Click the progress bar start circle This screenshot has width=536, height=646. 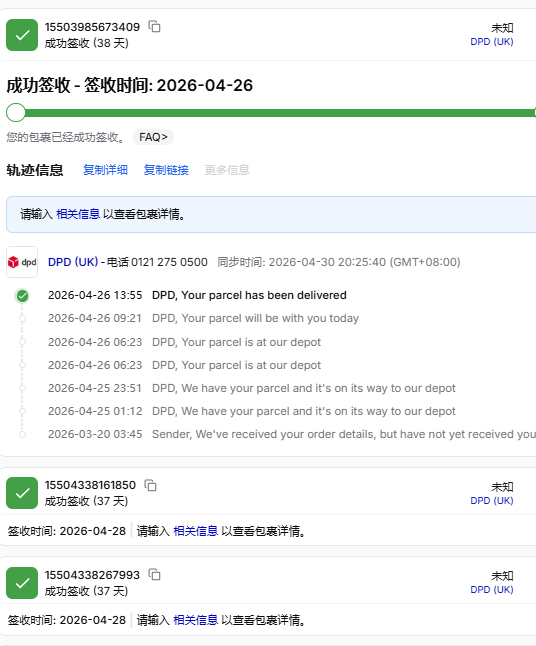click(x=16, y=112)
